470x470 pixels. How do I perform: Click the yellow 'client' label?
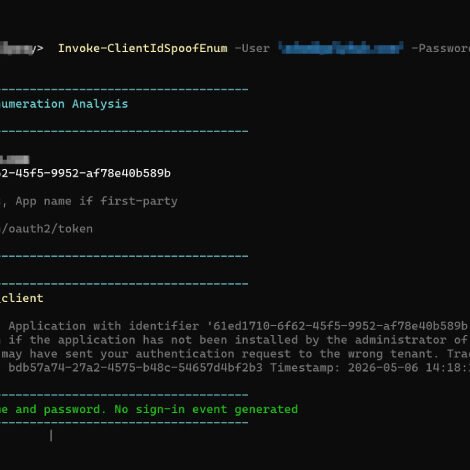point(22,298)
